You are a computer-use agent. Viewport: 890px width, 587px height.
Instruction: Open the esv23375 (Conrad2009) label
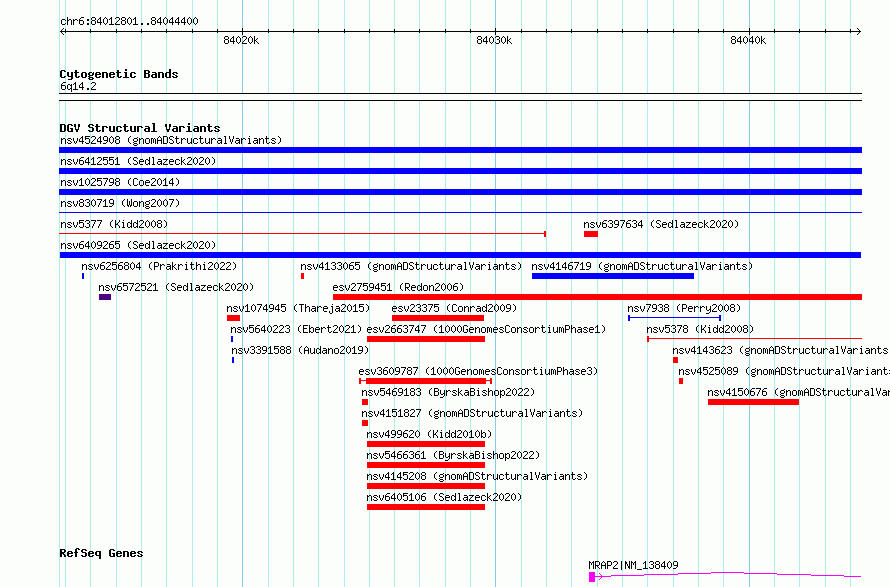[454, 308]
